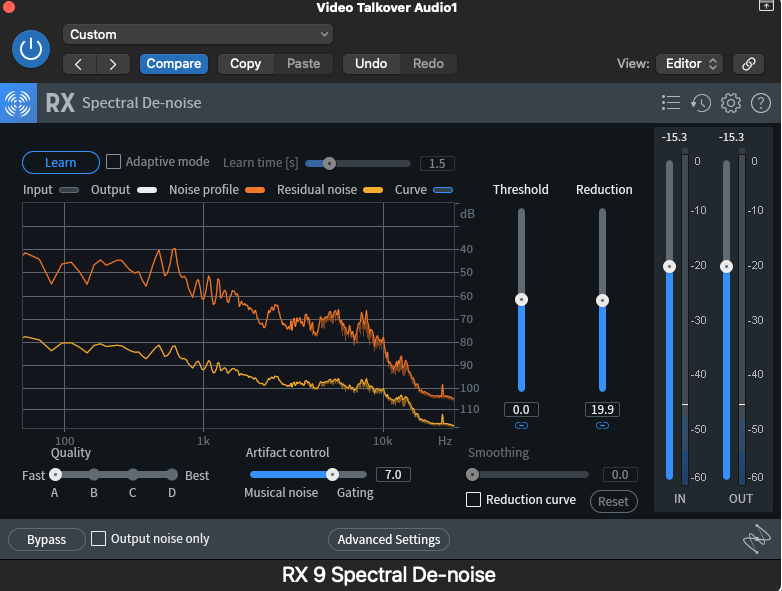
Task: Click the OUT gain fader handle
Action: [726, 266]
